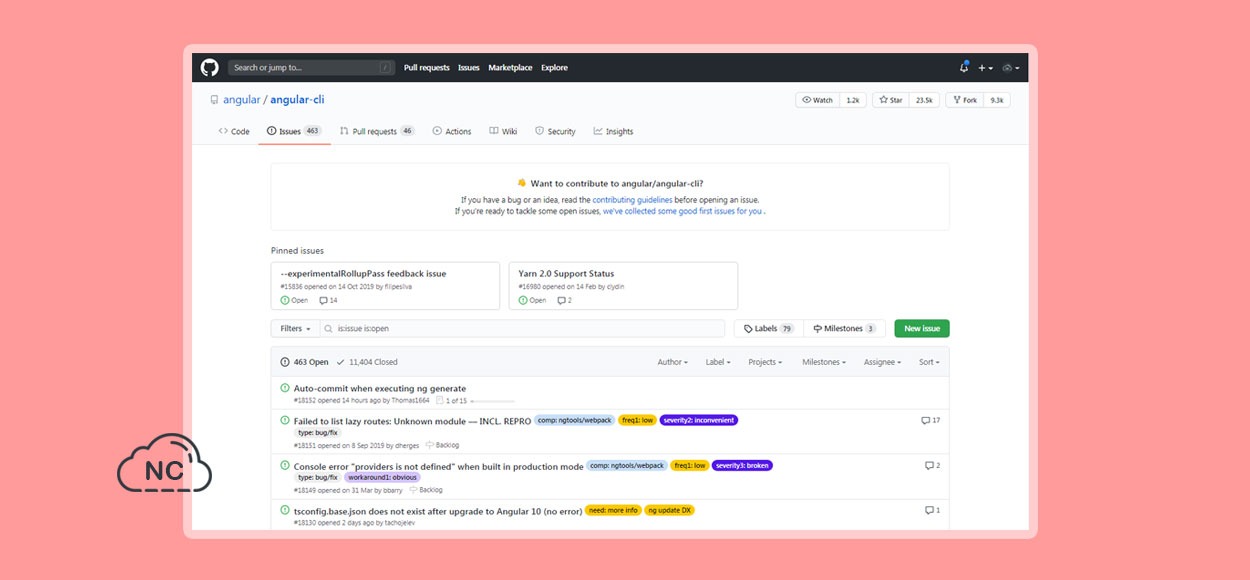
Task: Open the Insights tab
Action: tap(613, 132)
